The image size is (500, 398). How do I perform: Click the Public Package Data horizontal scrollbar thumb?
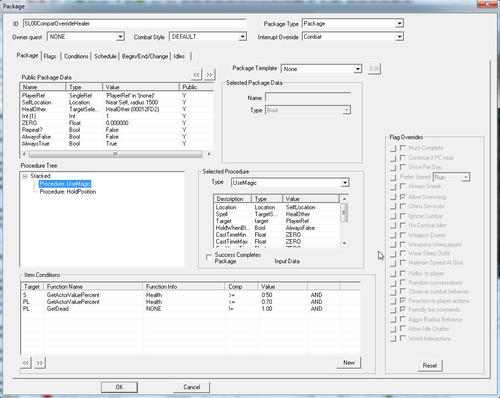(x=115, y=154)
